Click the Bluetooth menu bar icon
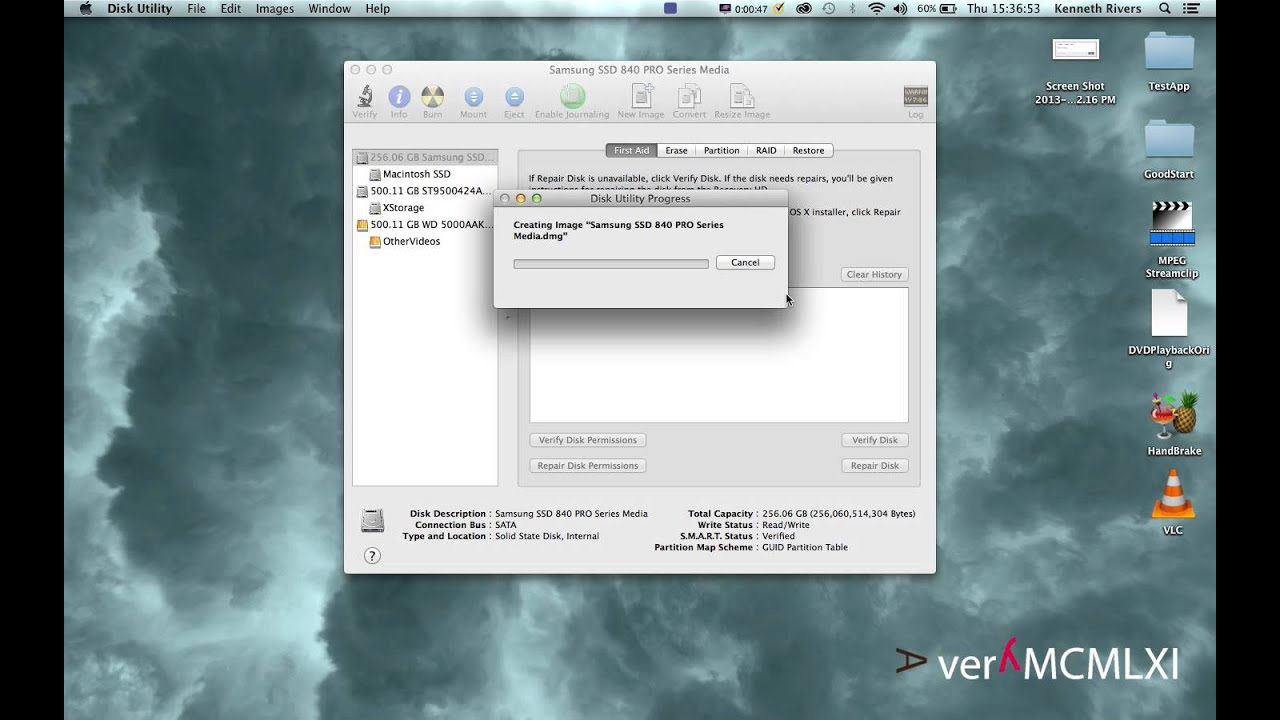Image resolution: width=1280 pixels, height=720 pixels. click(853, 9)
